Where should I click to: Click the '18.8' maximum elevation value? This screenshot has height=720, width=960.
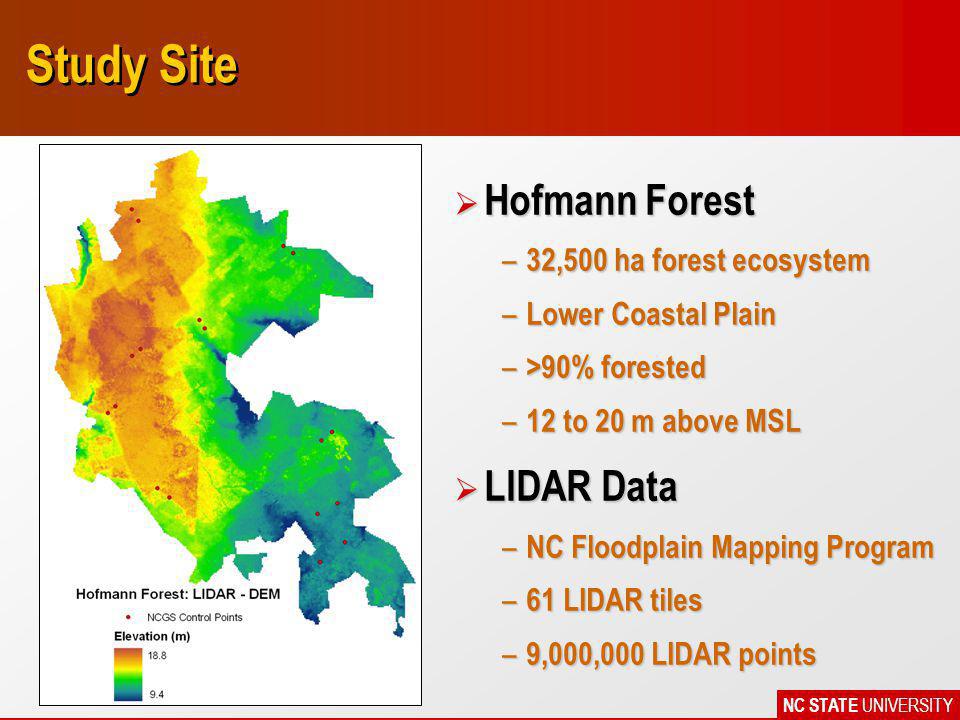click(157, 656)
